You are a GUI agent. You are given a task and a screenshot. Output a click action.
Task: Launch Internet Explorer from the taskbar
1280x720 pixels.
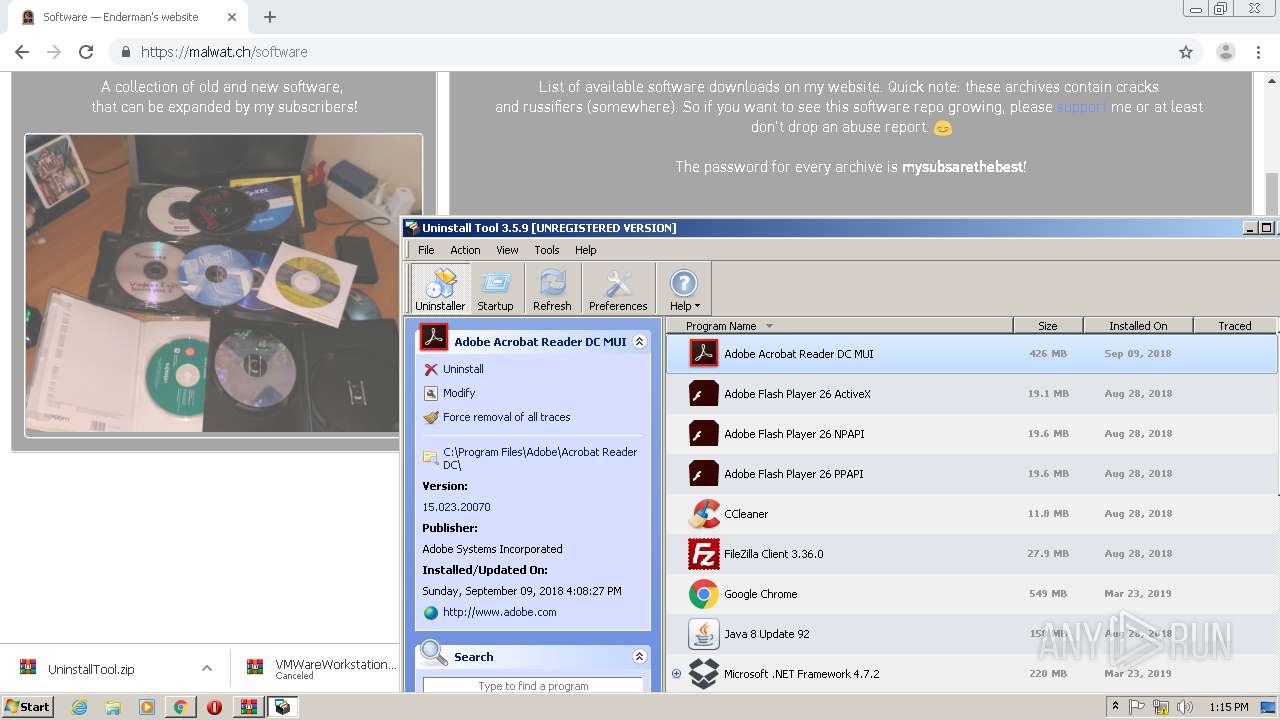(x=79, y=707)
